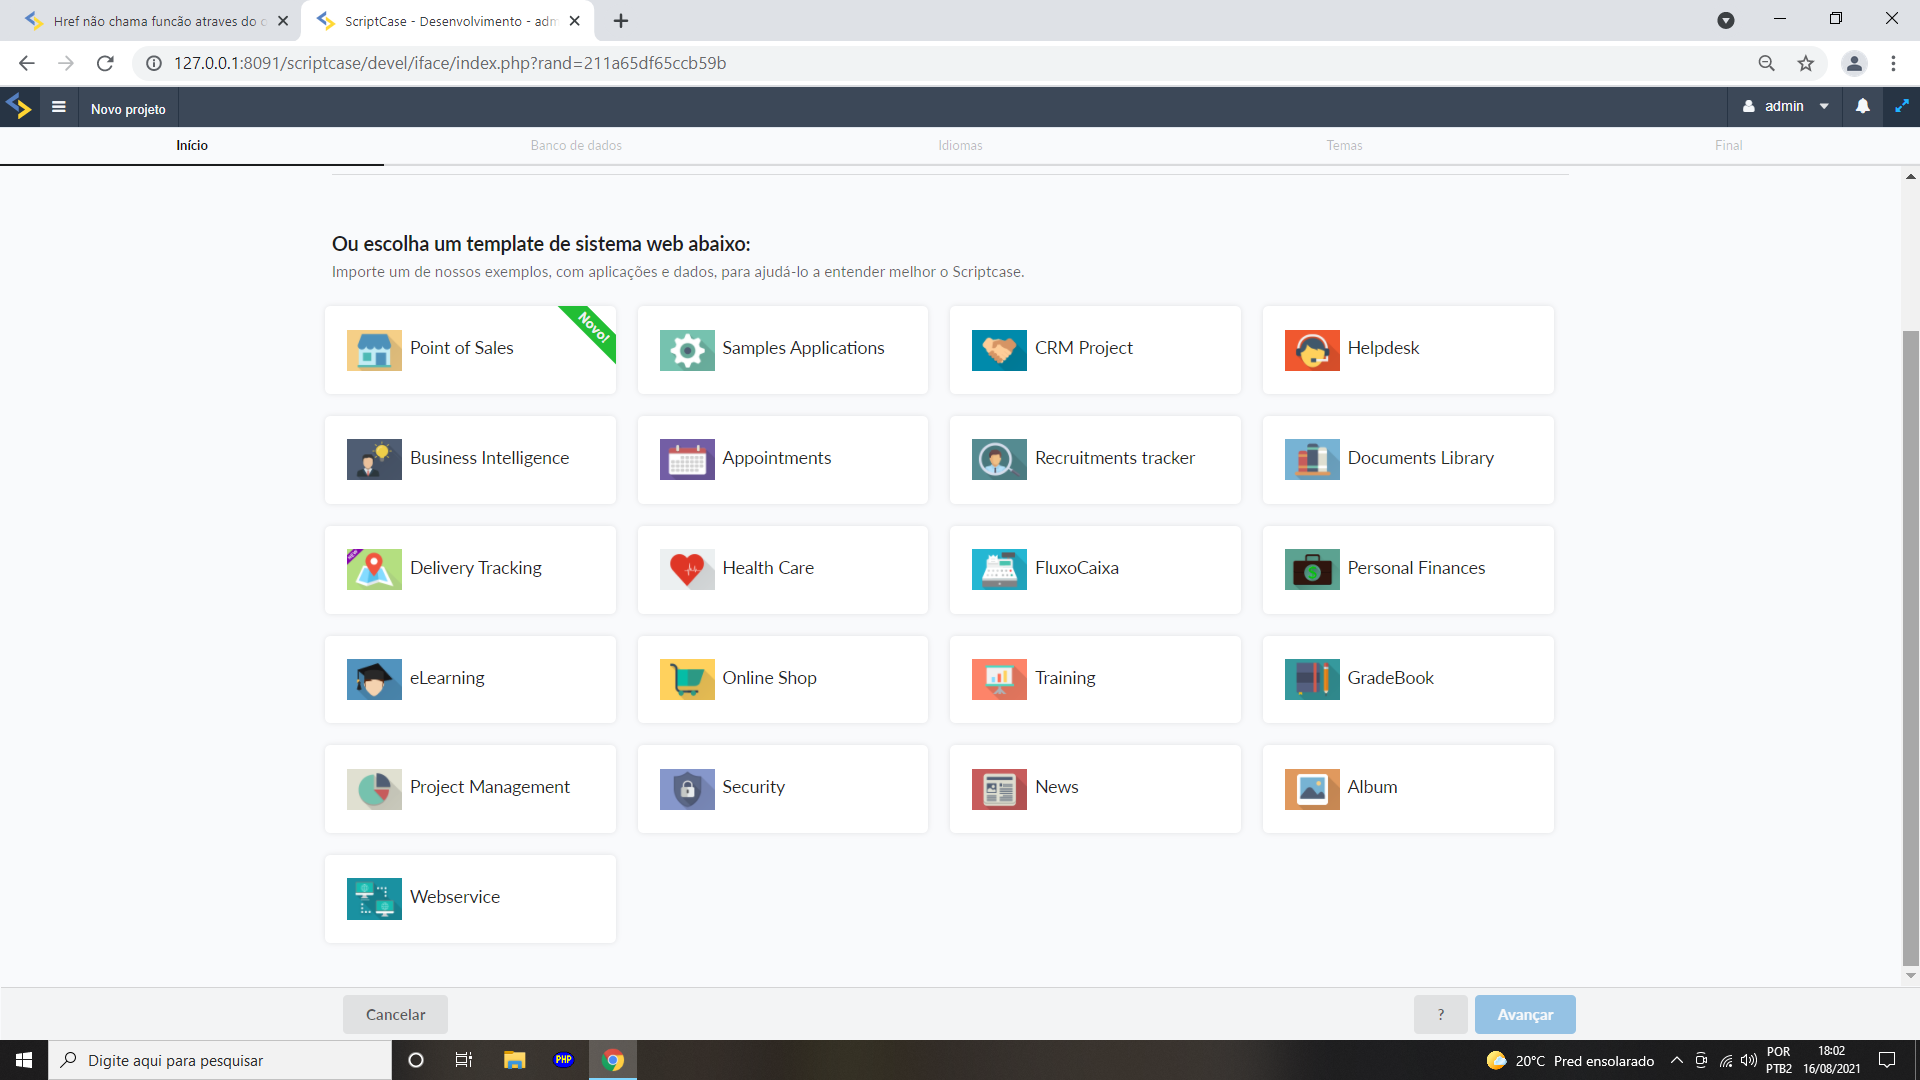1920x1080 pixels.
Task: Reload the browser page
Action: click(105, 63)
